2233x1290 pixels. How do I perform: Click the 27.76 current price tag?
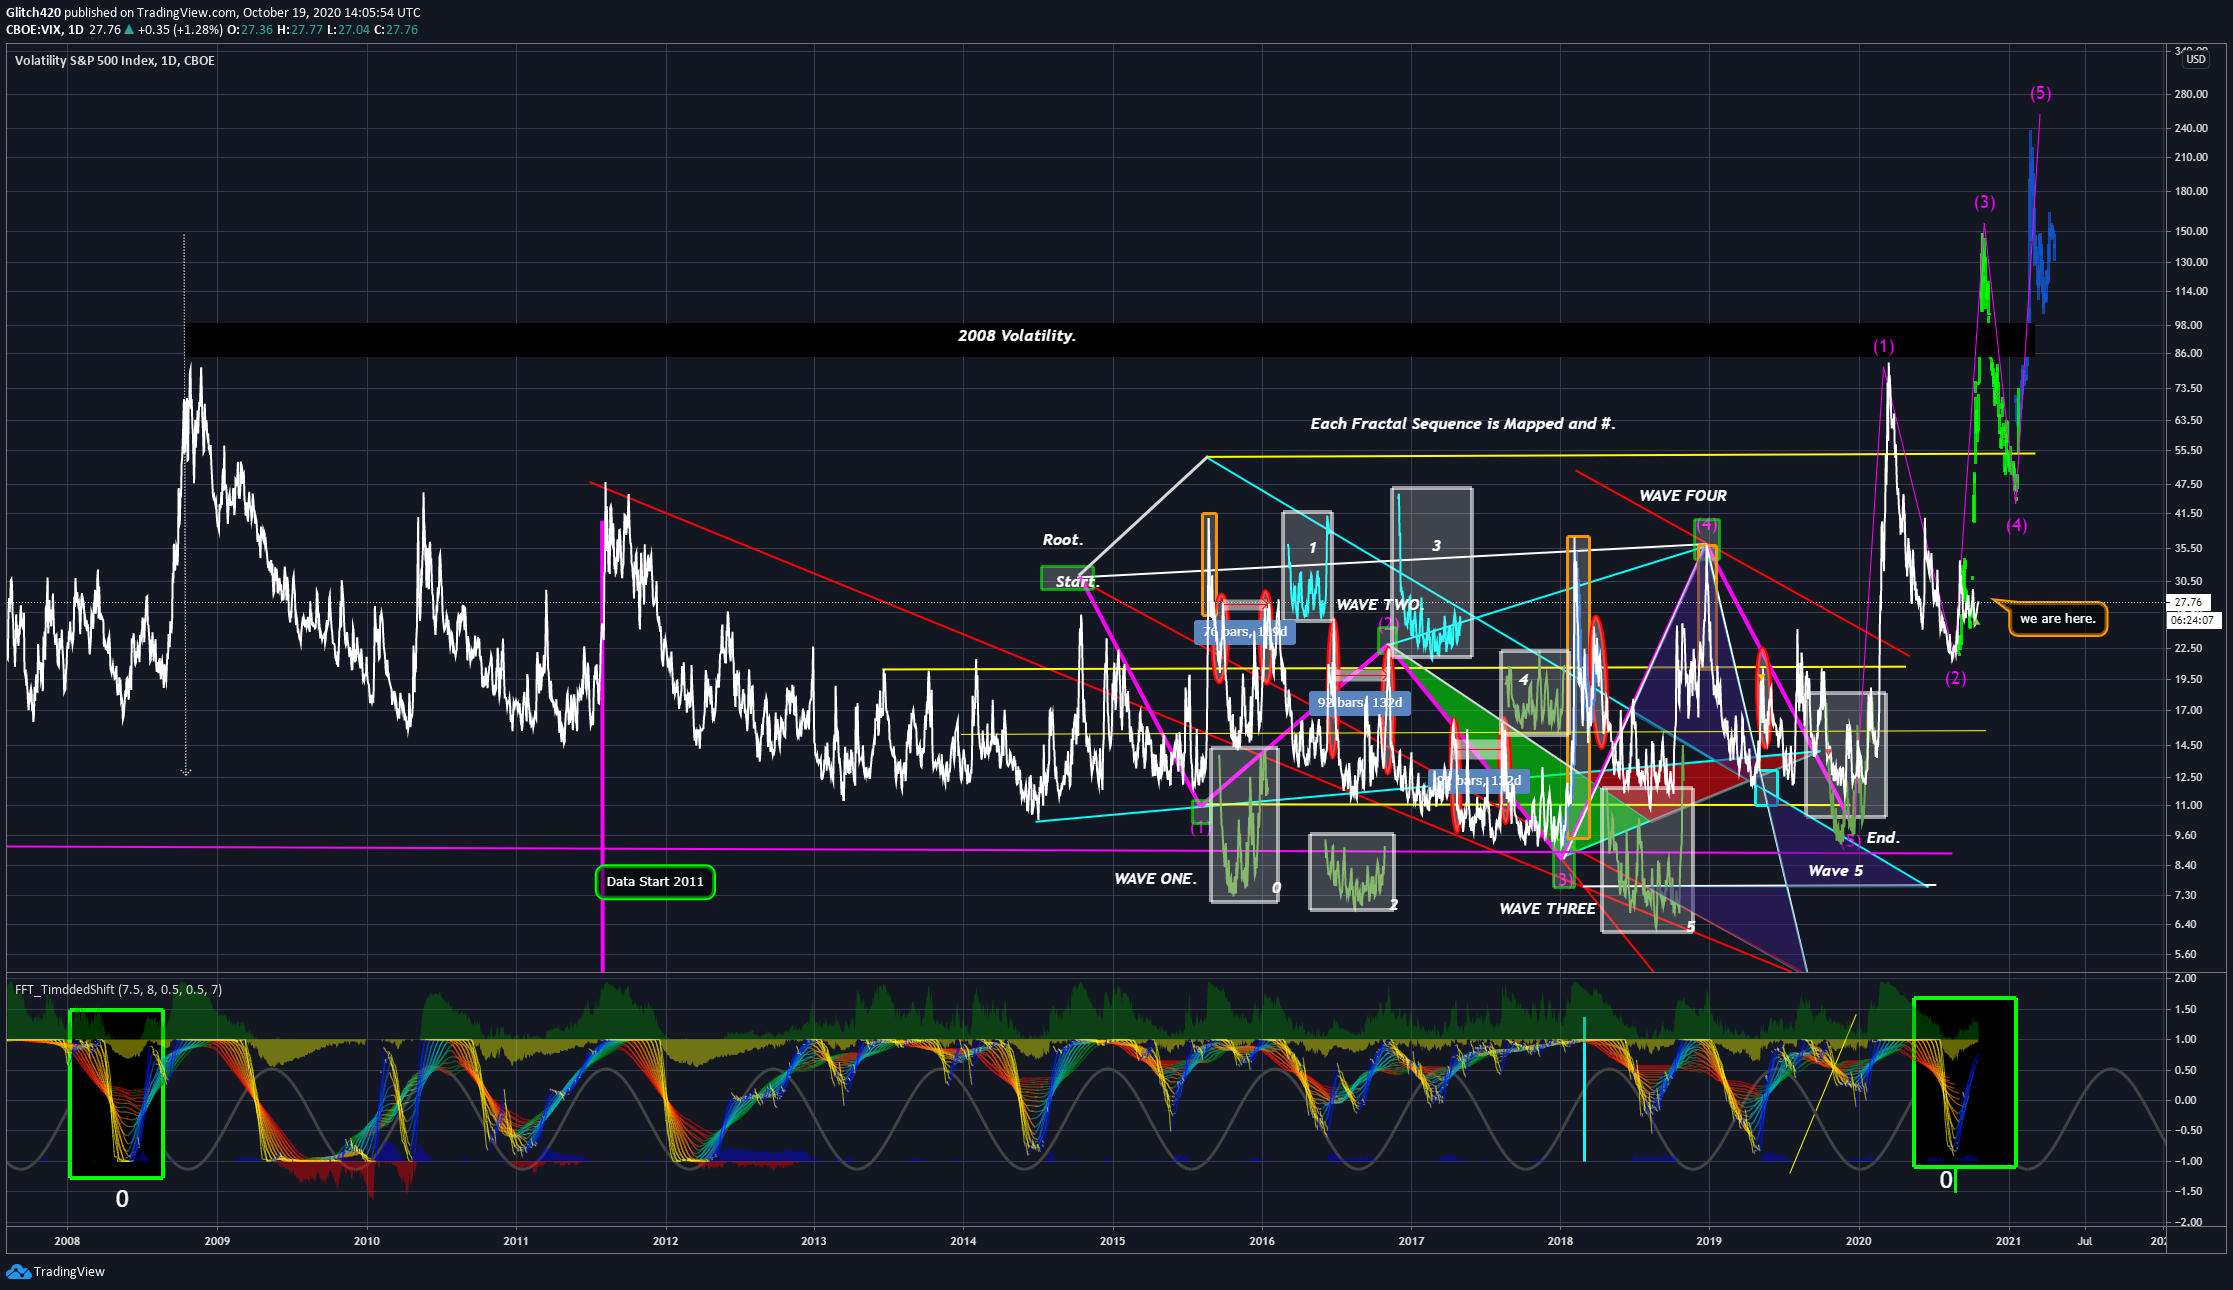2189,602
